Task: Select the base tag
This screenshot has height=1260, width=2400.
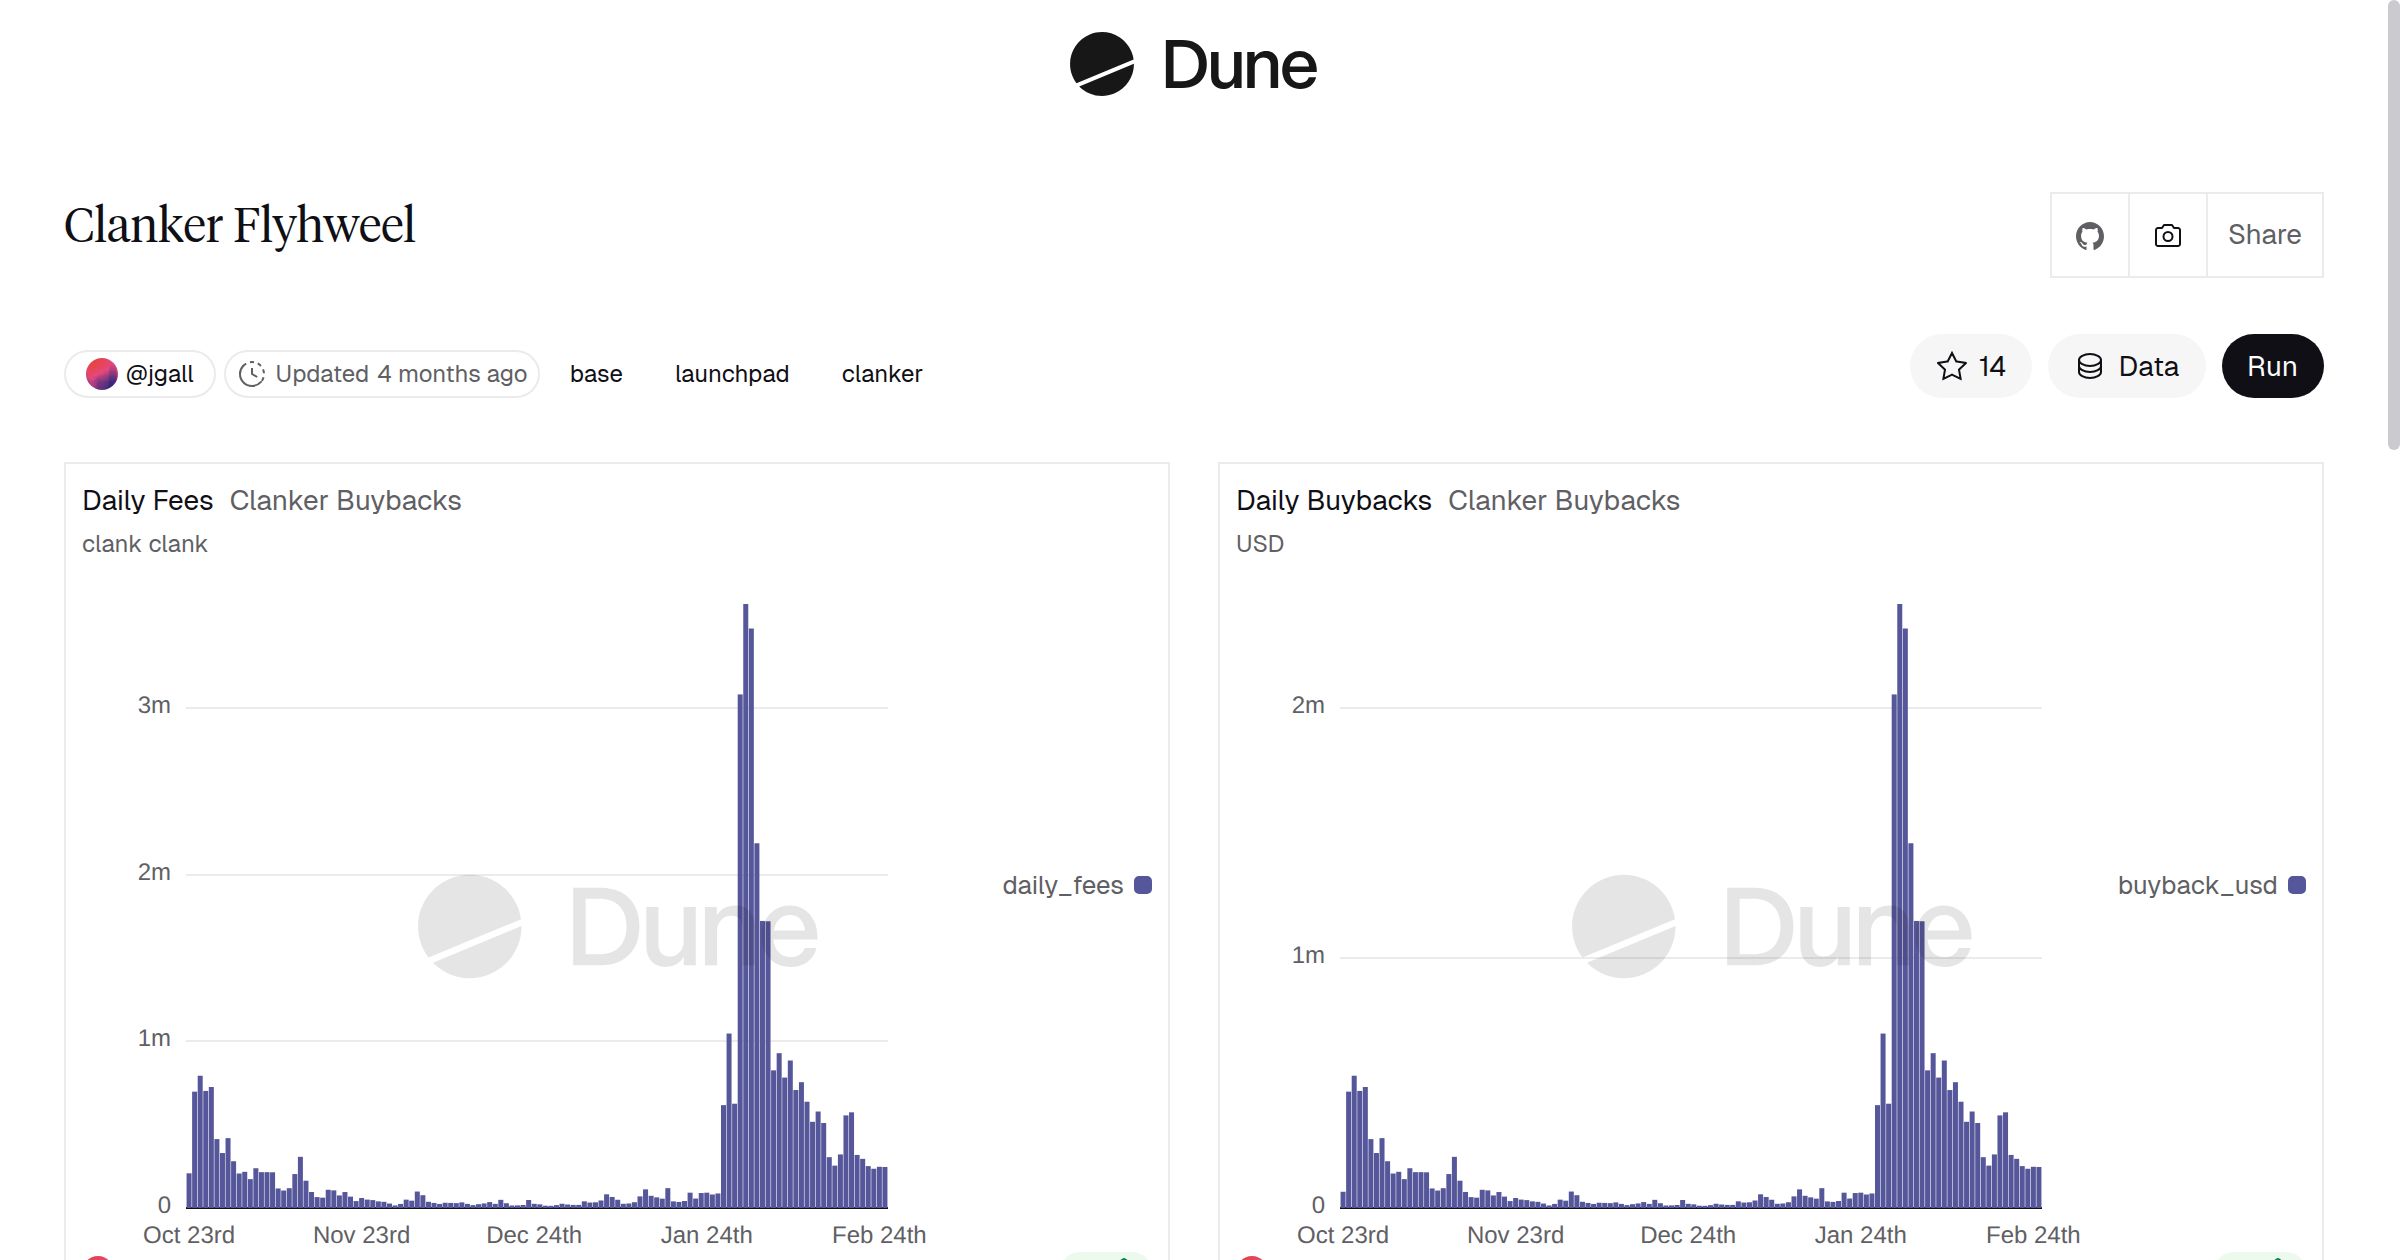Action: (596, 374)
